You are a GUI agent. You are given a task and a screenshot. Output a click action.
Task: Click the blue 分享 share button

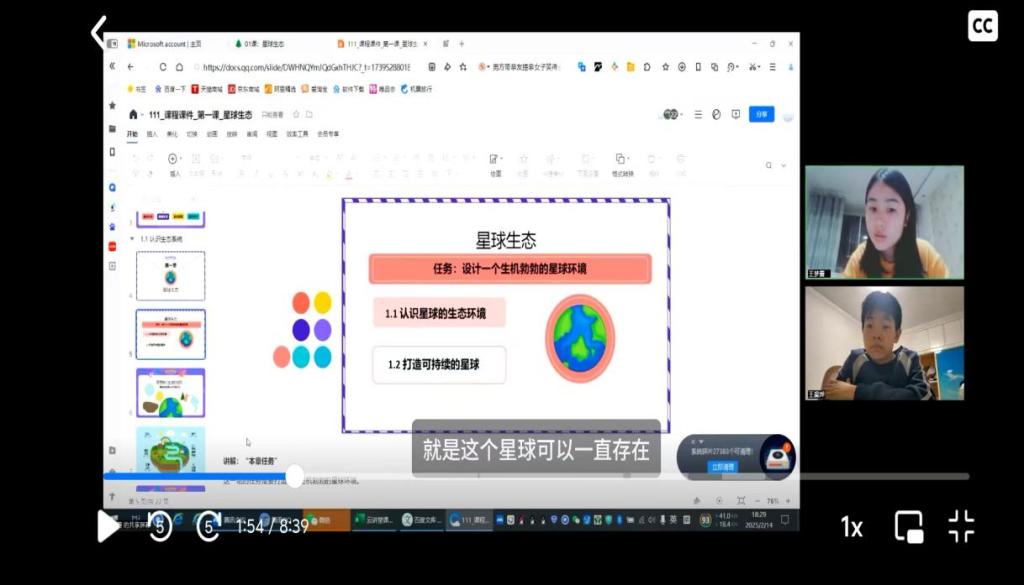[x=762, y=114]
